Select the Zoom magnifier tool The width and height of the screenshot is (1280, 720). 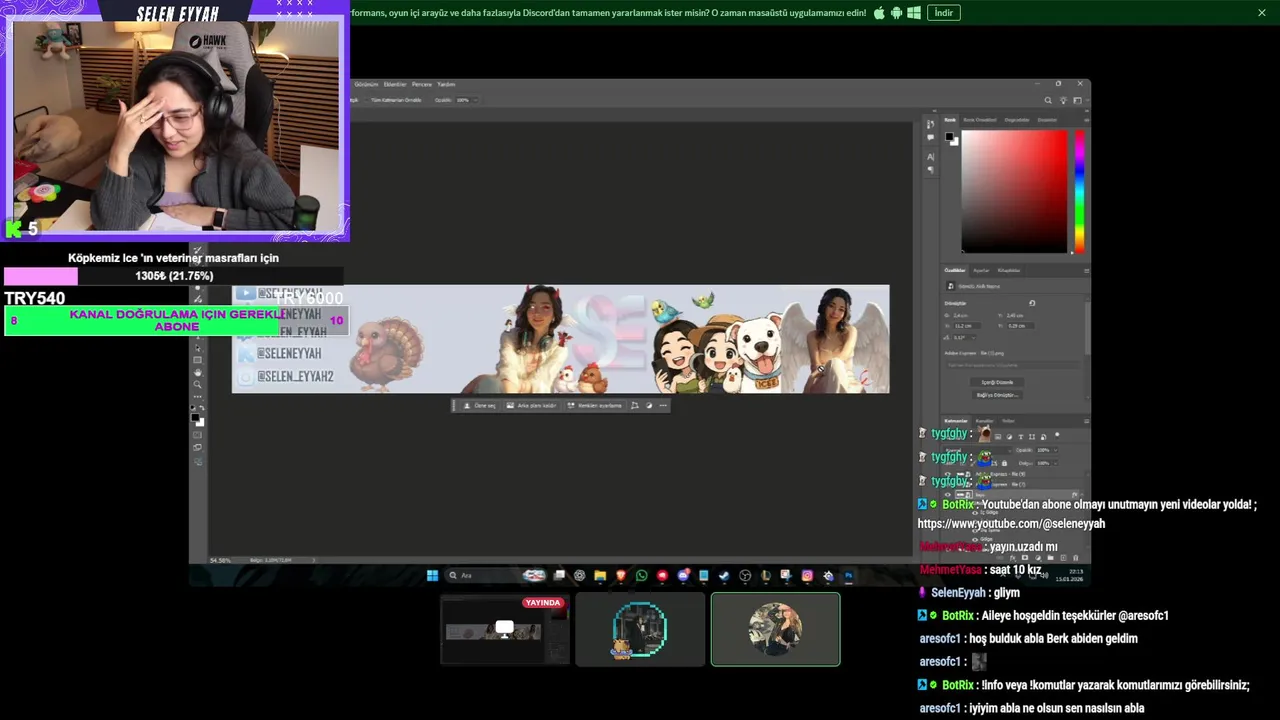[x=197, y=384]
